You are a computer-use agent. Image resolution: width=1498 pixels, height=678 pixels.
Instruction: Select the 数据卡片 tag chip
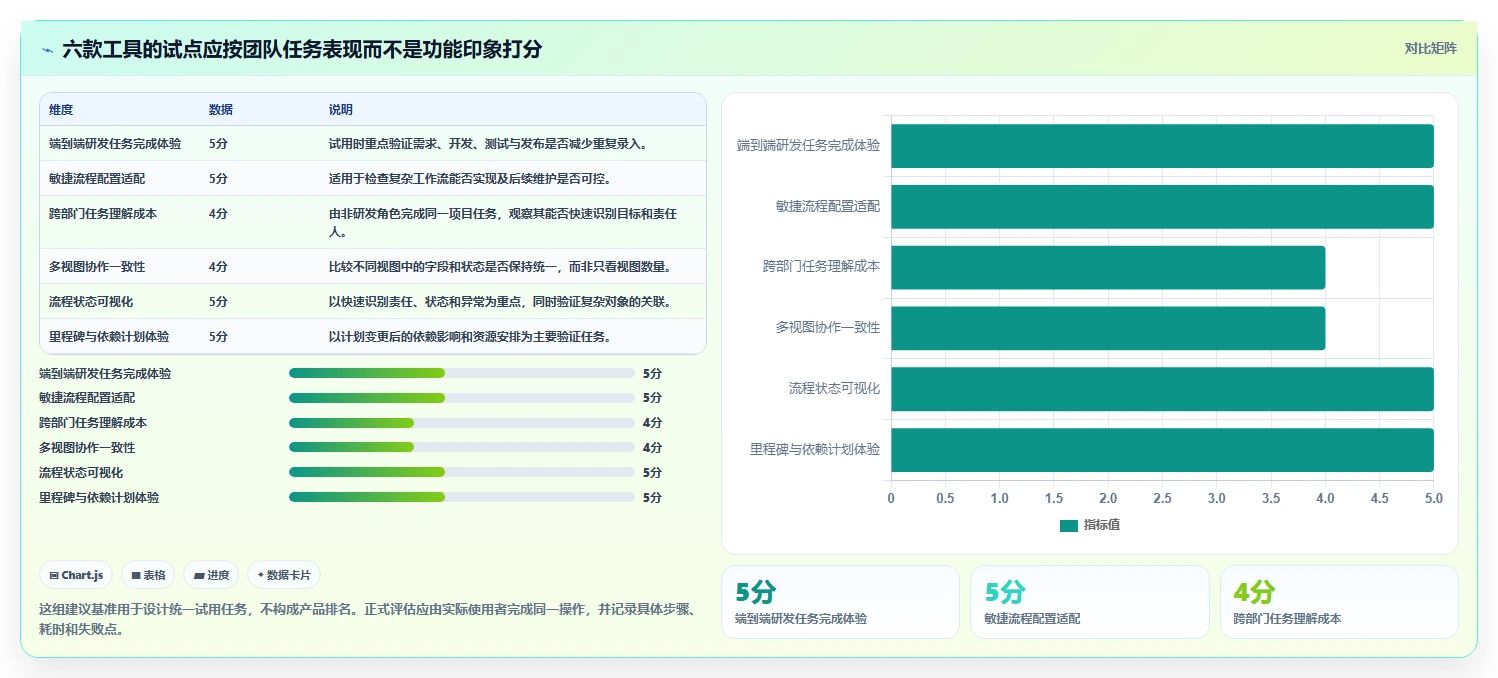click(x=284, y=575)
